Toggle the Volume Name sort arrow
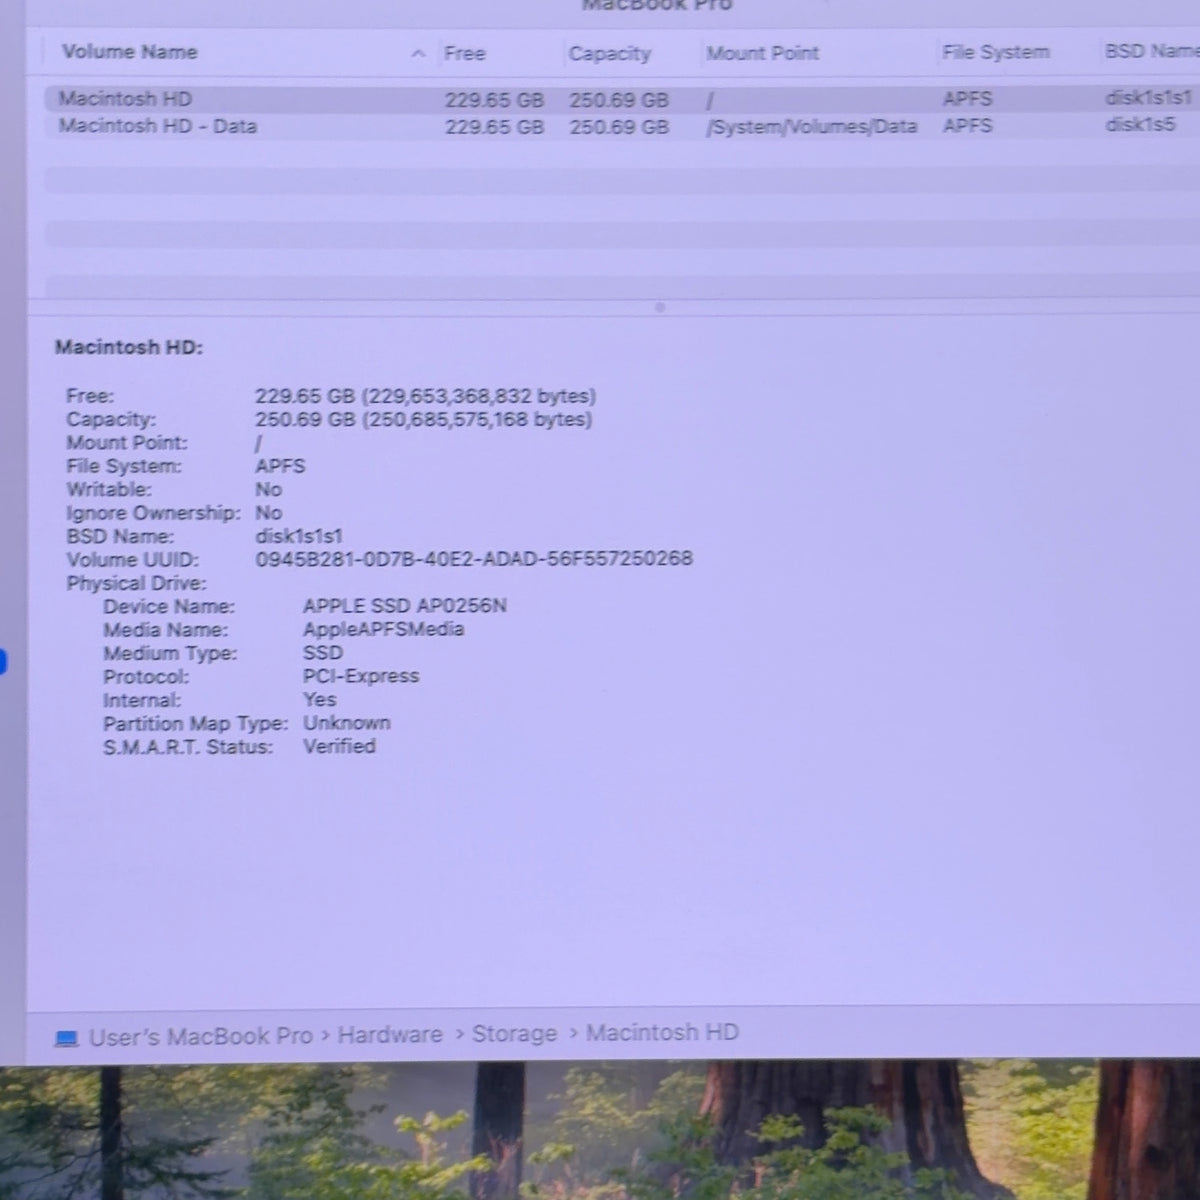Image resolution: width=1200 pixels, height=1200 pixels. (x=418, y=54)
